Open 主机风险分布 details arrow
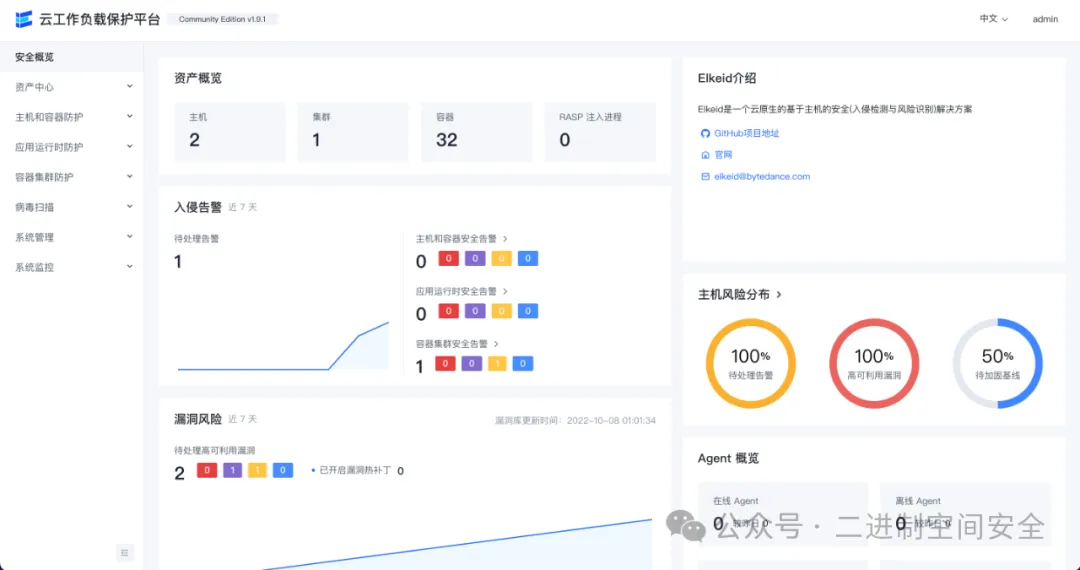 click(x=779, y=295)
